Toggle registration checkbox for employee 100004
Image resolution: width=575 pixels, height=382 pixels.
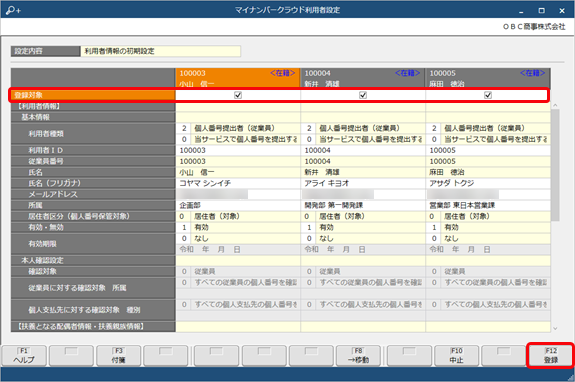(363, 95)
